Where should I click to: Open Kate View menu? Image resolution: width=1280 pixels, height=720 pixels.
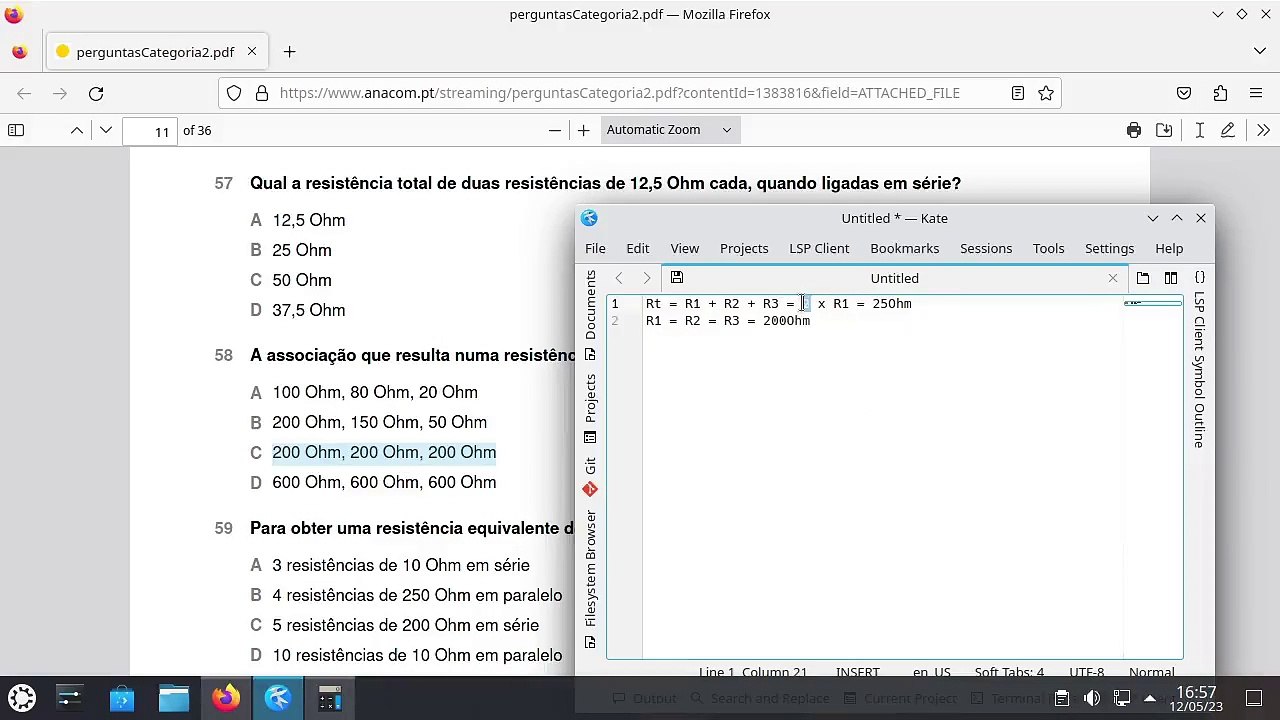(684, 248)
